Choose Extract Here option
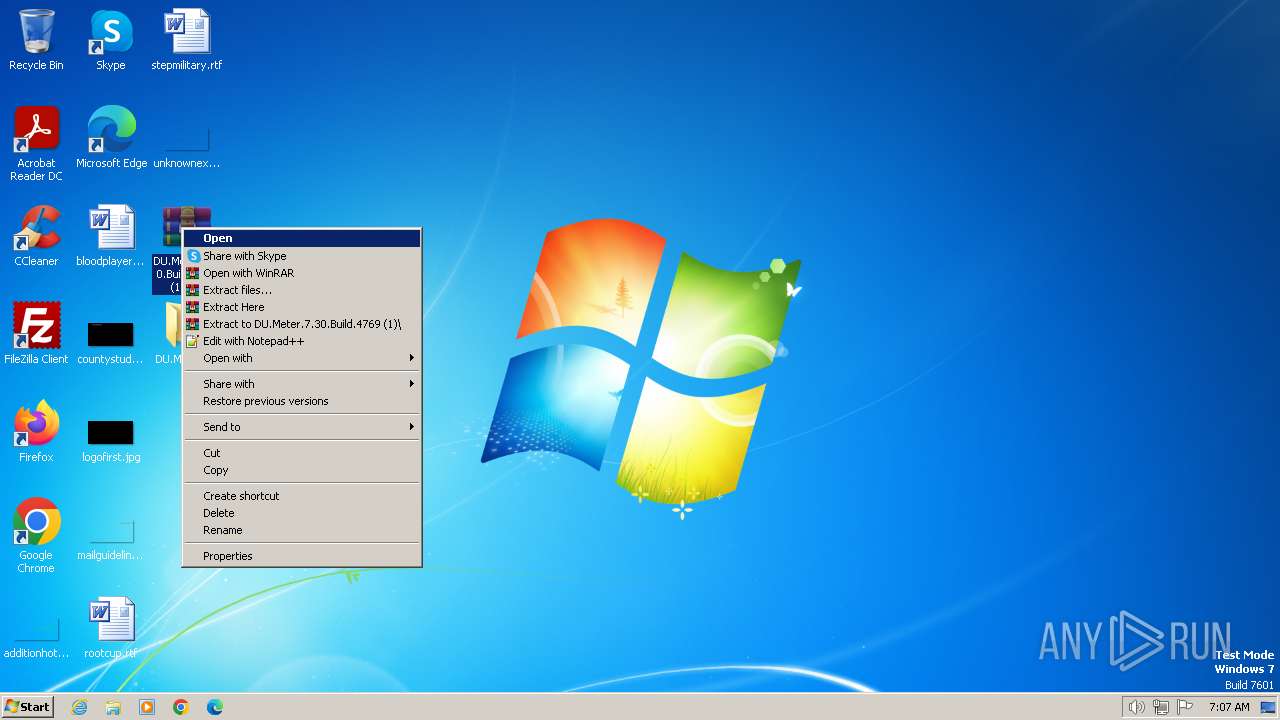 point(302,307)
